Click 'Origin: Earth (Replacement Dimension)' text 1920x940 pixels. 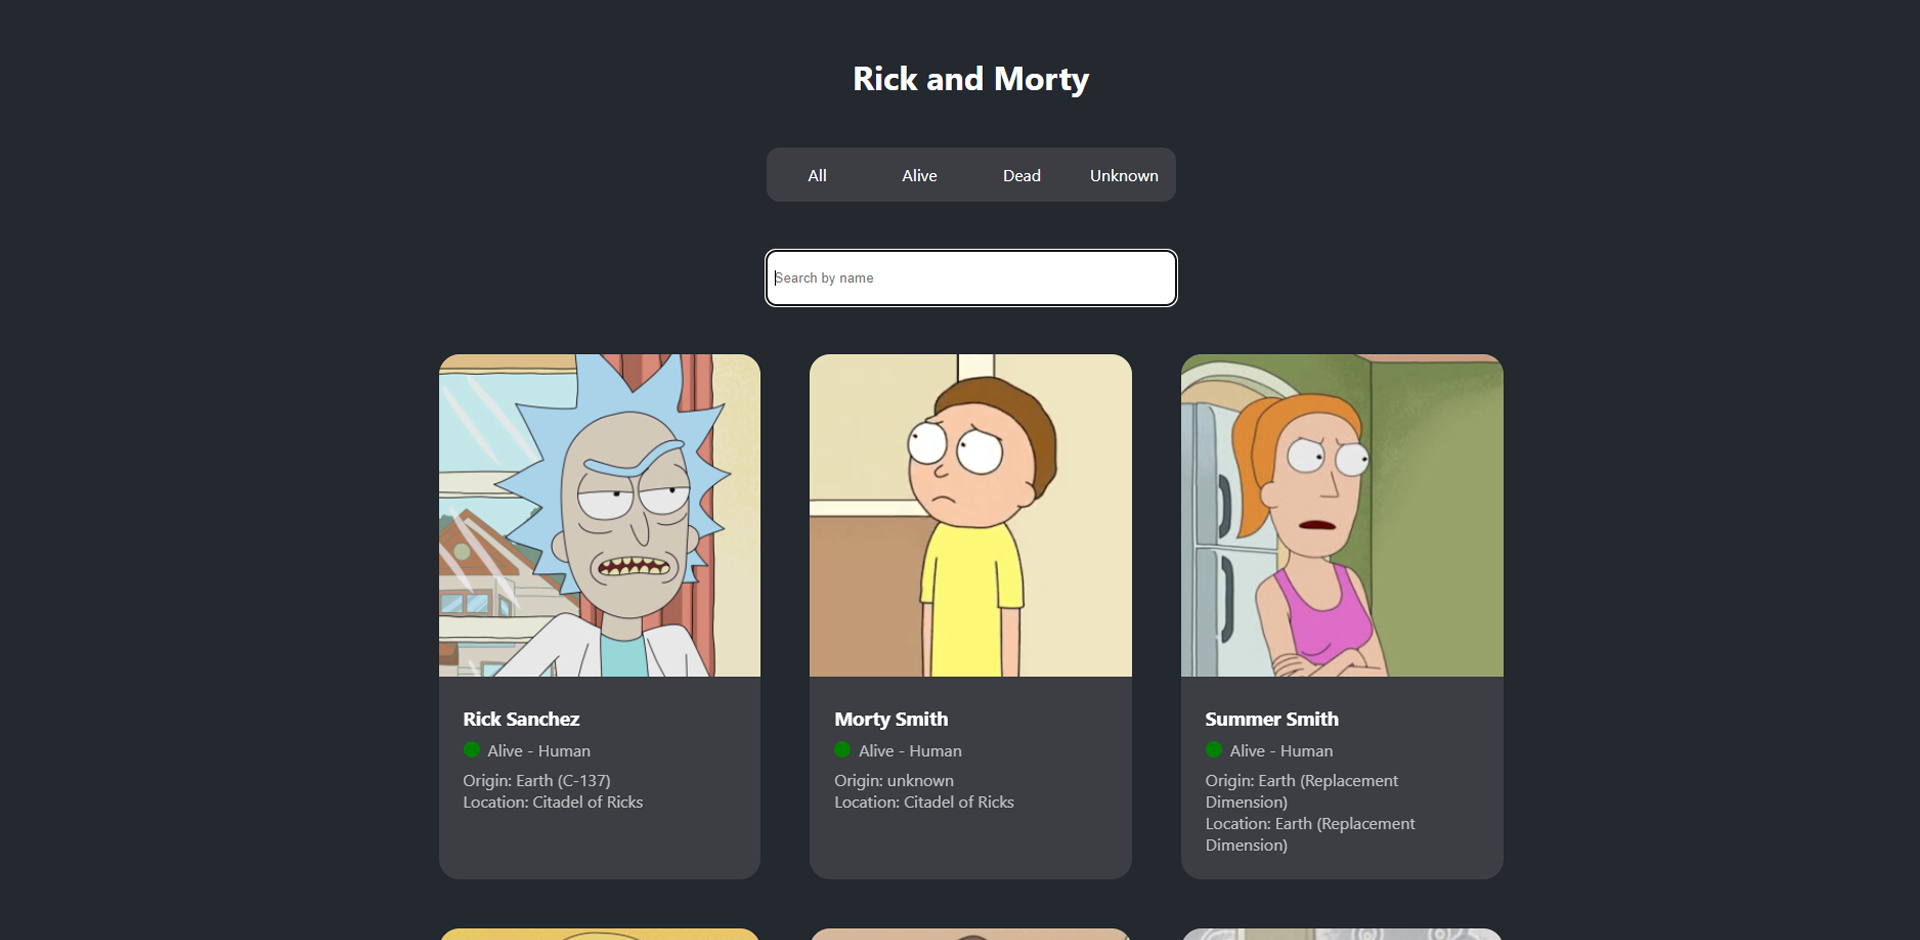1302,791
